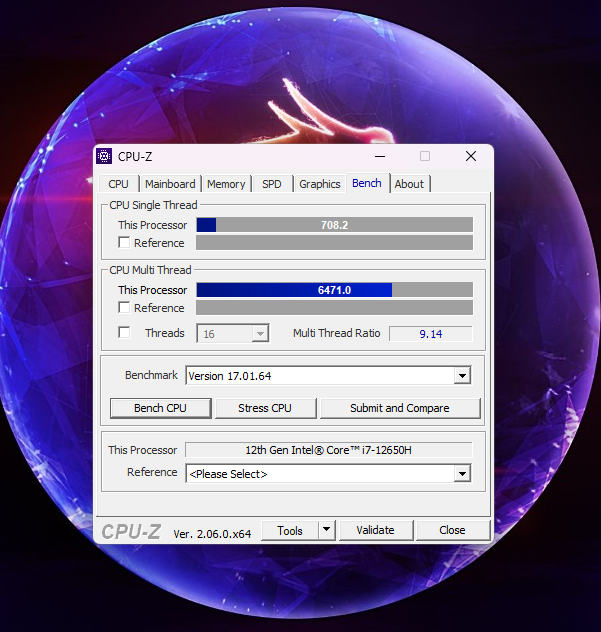Click the CPU-Z logo at bottom left
The image size is (601, 632).
pyautogui.click(x=131, y=532)
